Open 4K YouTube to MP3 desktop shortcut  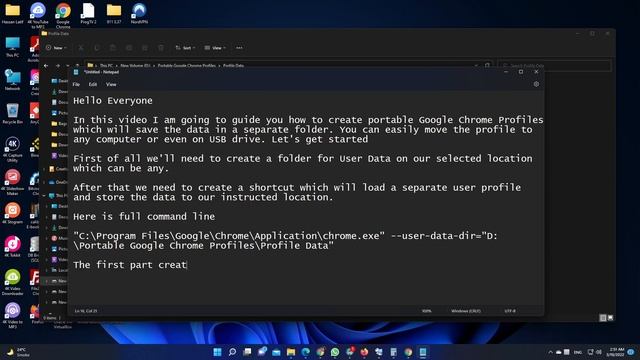pyautogui.click(x=38, y=15)
